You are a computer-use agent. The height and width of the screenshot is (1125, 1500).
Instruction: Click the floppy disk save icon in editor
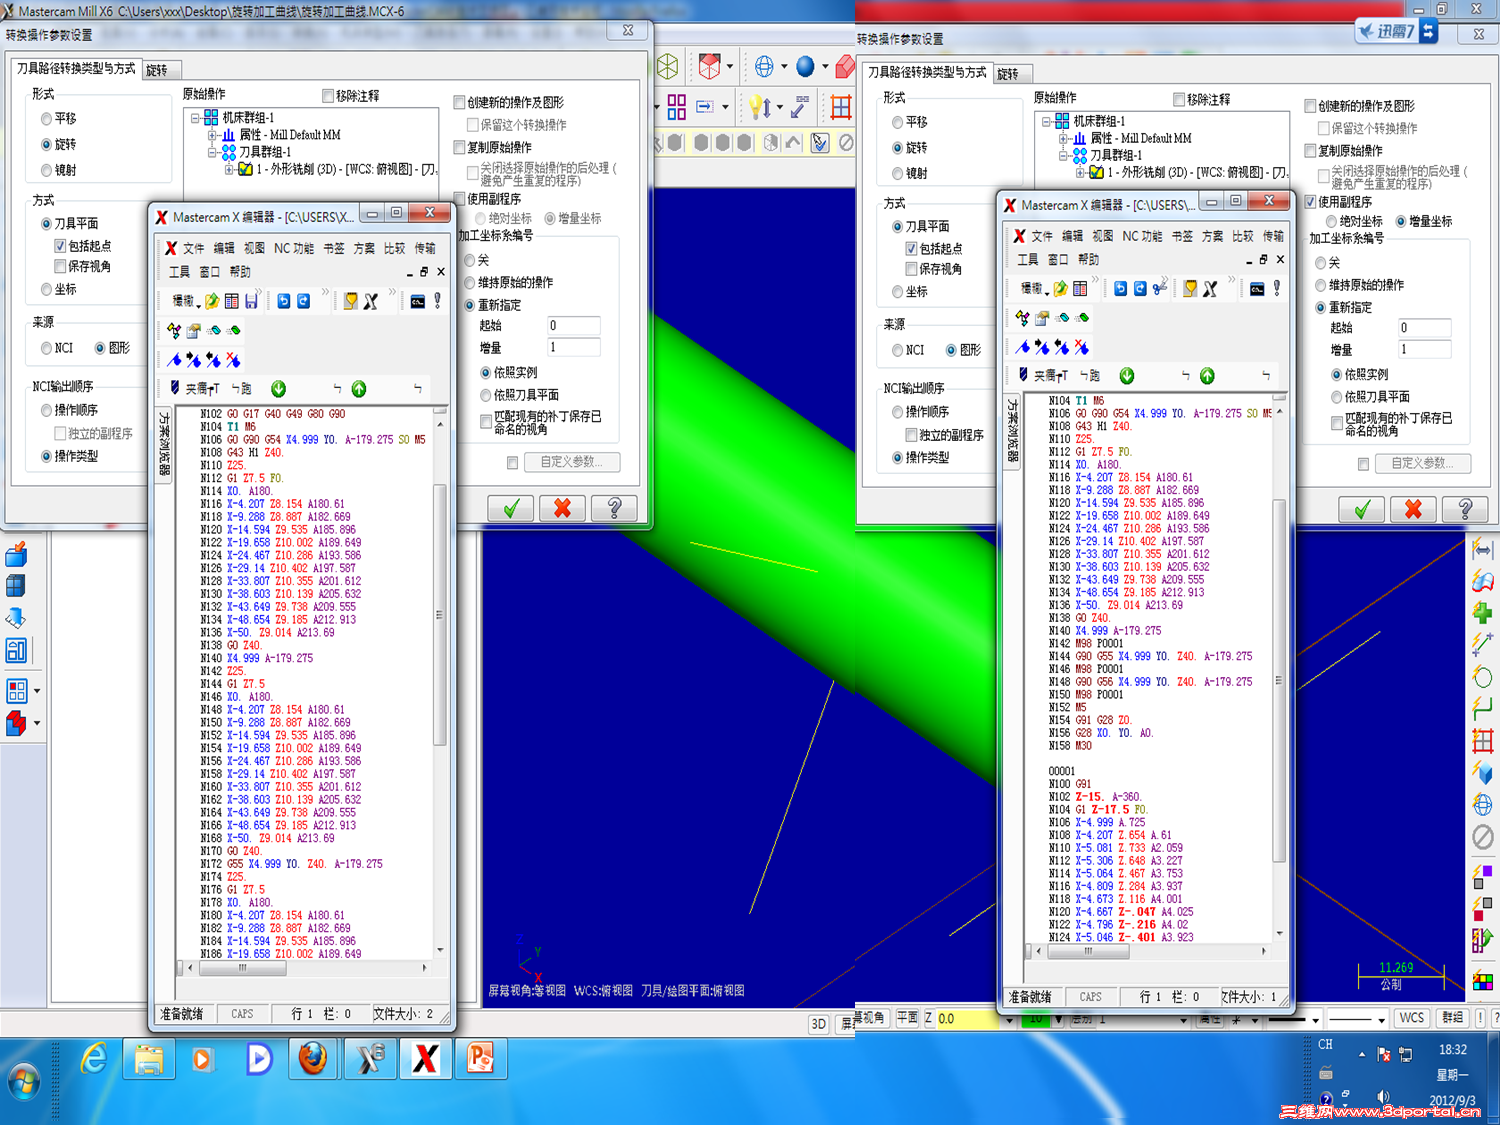(x=251, y=301)
